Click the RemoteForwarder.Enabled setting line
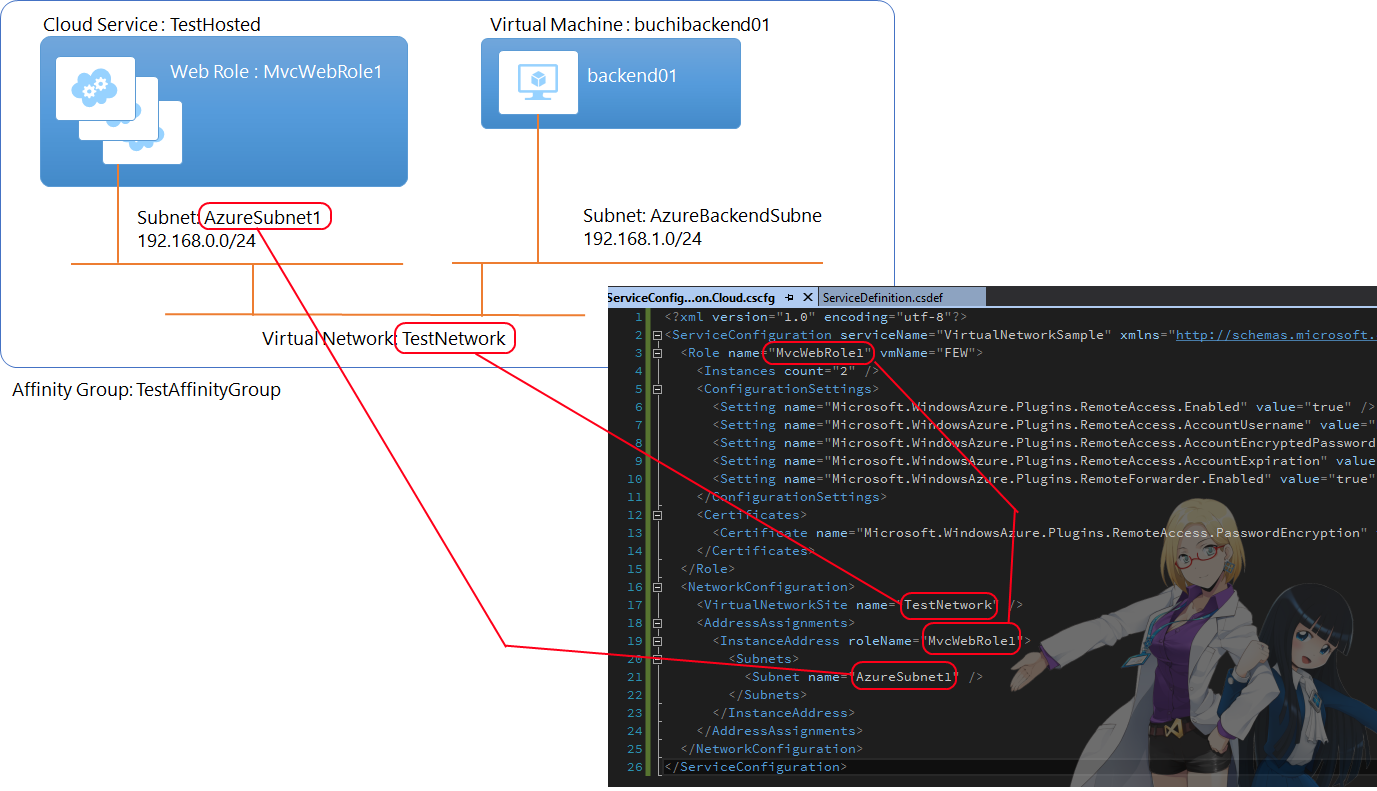Image resolution: width=1377 pixels, height=791 pixels. 1044,479
